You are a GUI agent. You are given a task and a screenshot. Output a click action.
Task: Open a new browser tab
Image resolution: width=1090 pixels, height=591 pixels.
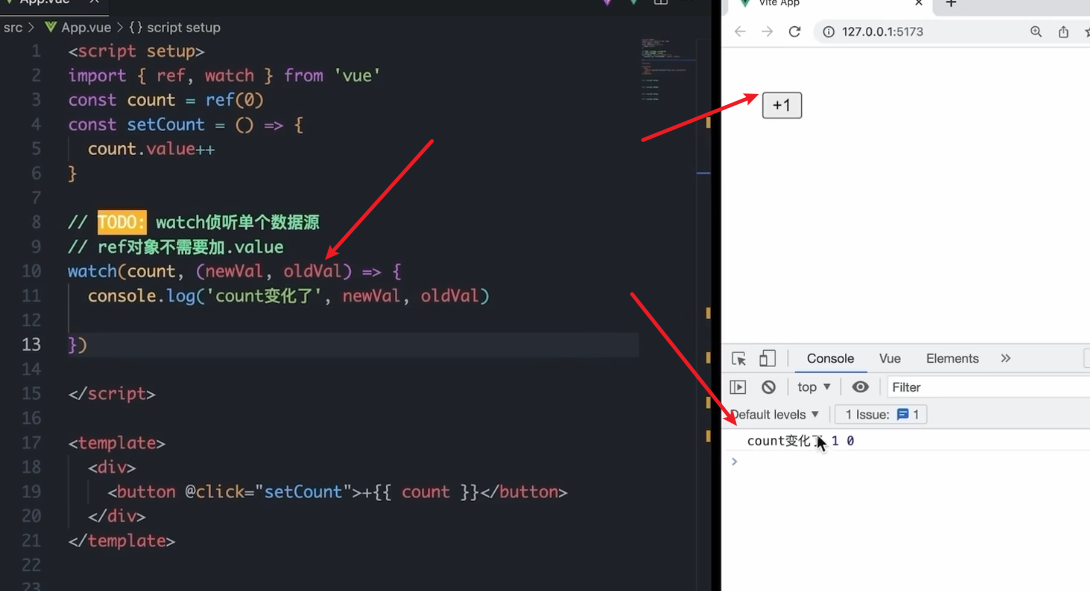click(x=950, y=3)
